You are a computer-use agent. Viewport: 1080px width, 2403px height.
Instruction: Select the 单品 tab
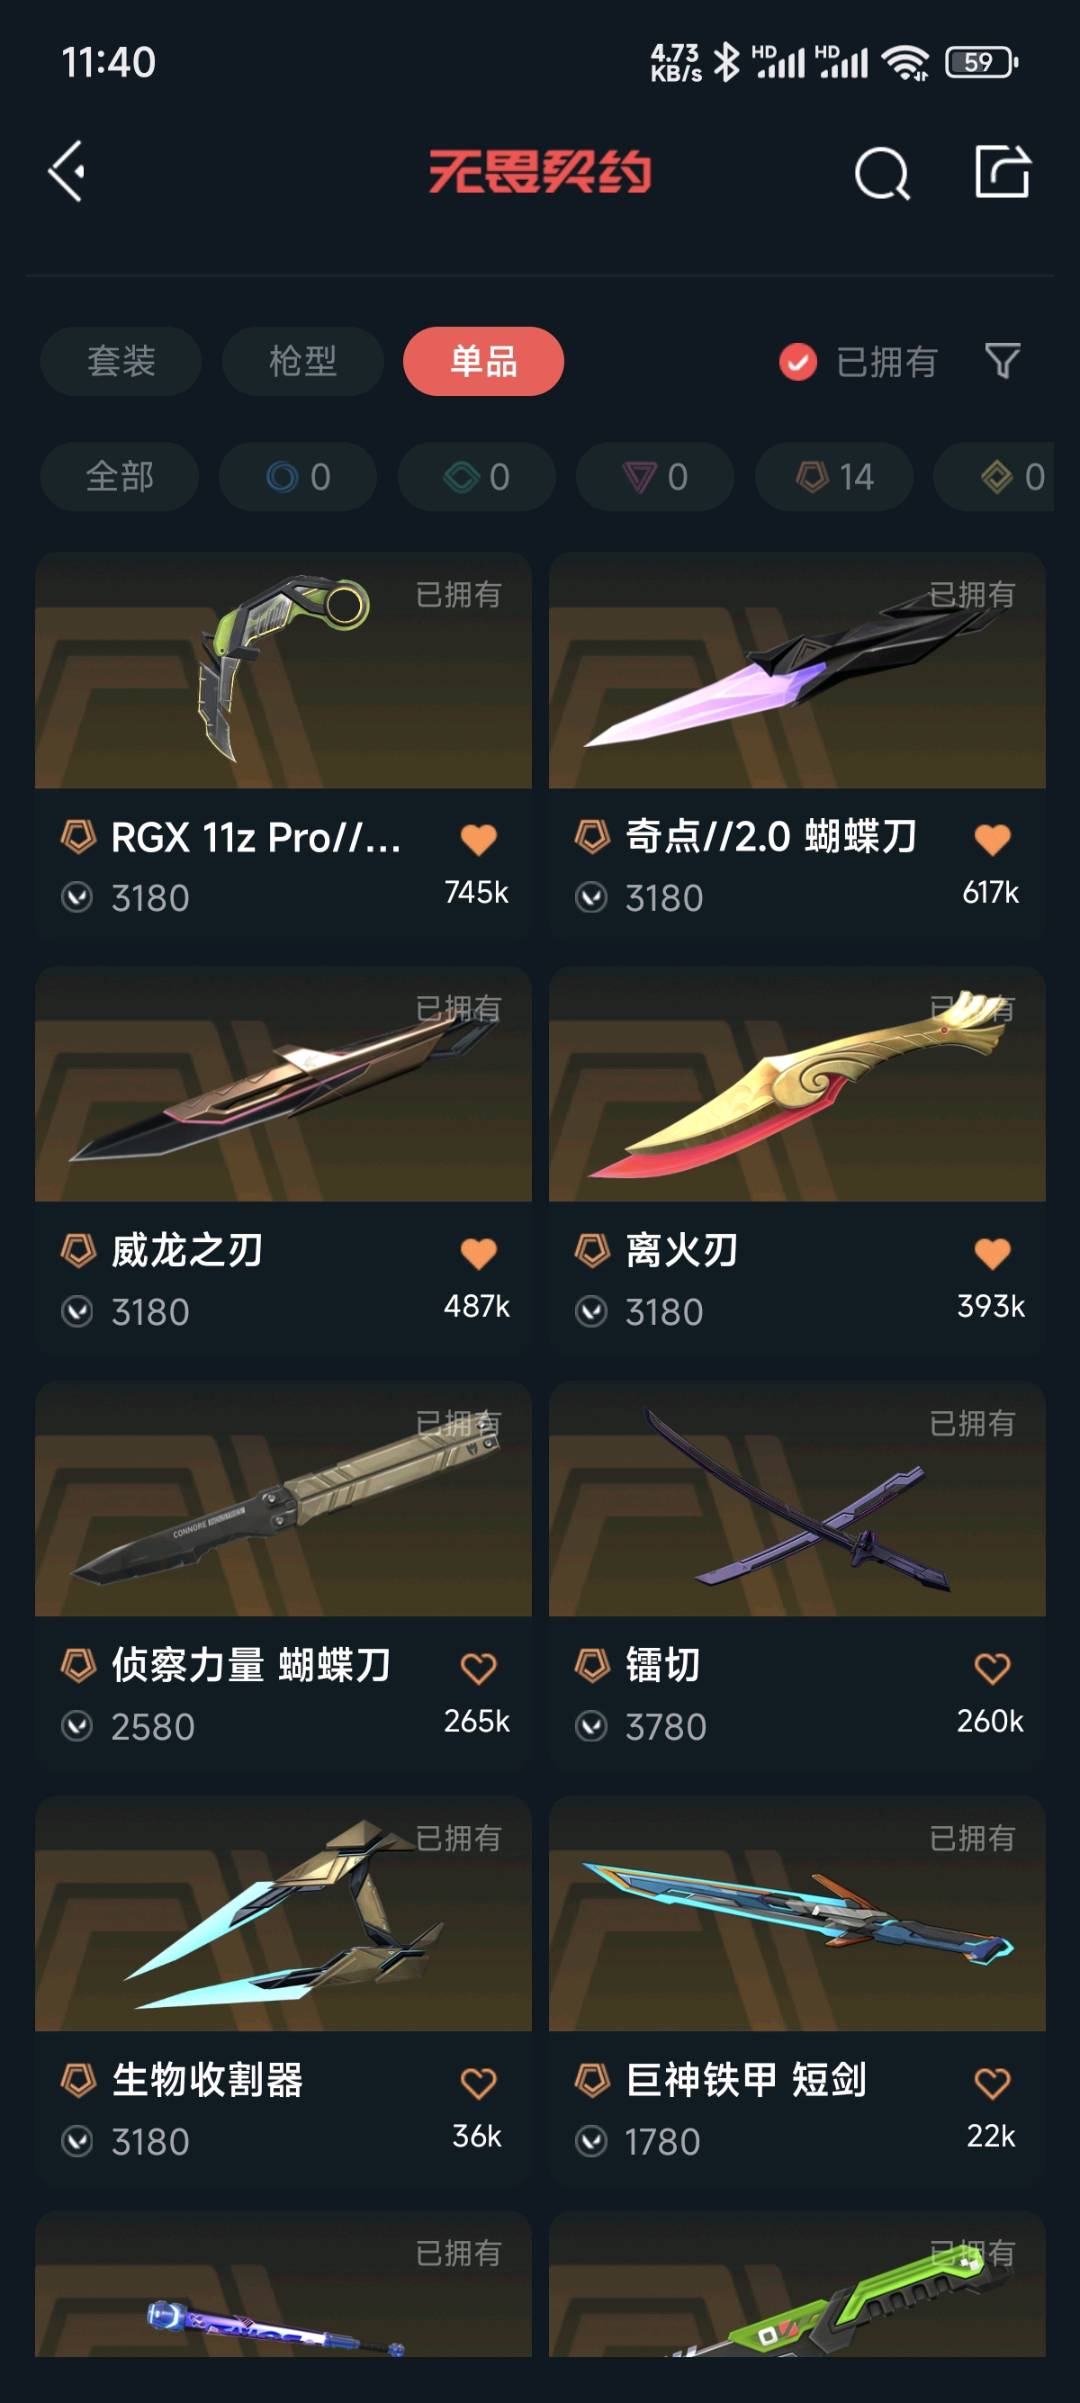tap(484, 361)
